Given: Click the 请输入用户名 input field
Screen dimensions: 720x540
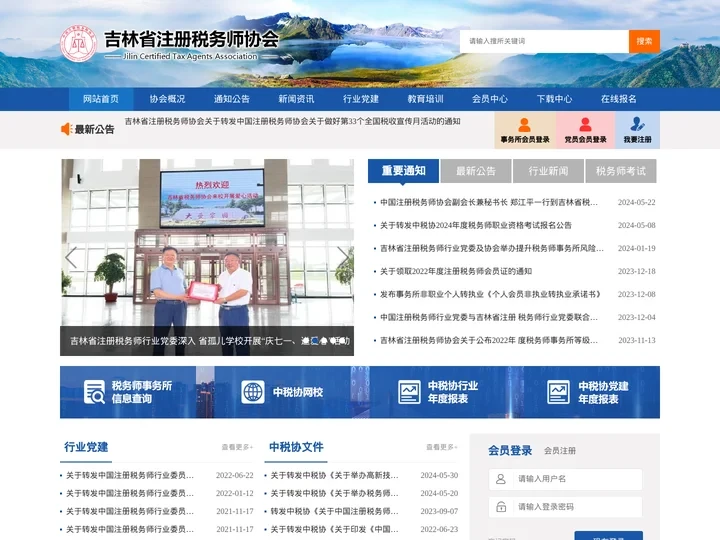Looking at the screenshot, I should click(x=565, y=479).
